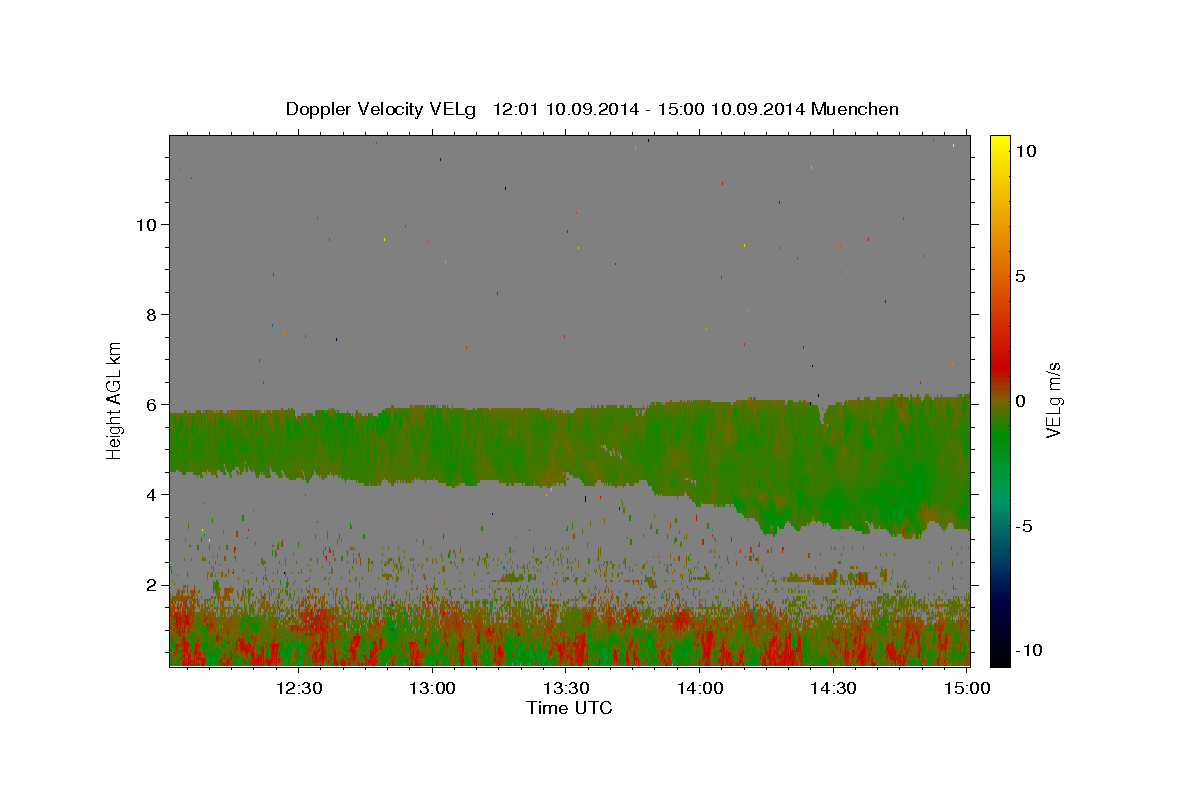Click the height axis value 4
The image size is (1200, 800).
(153, 494)
